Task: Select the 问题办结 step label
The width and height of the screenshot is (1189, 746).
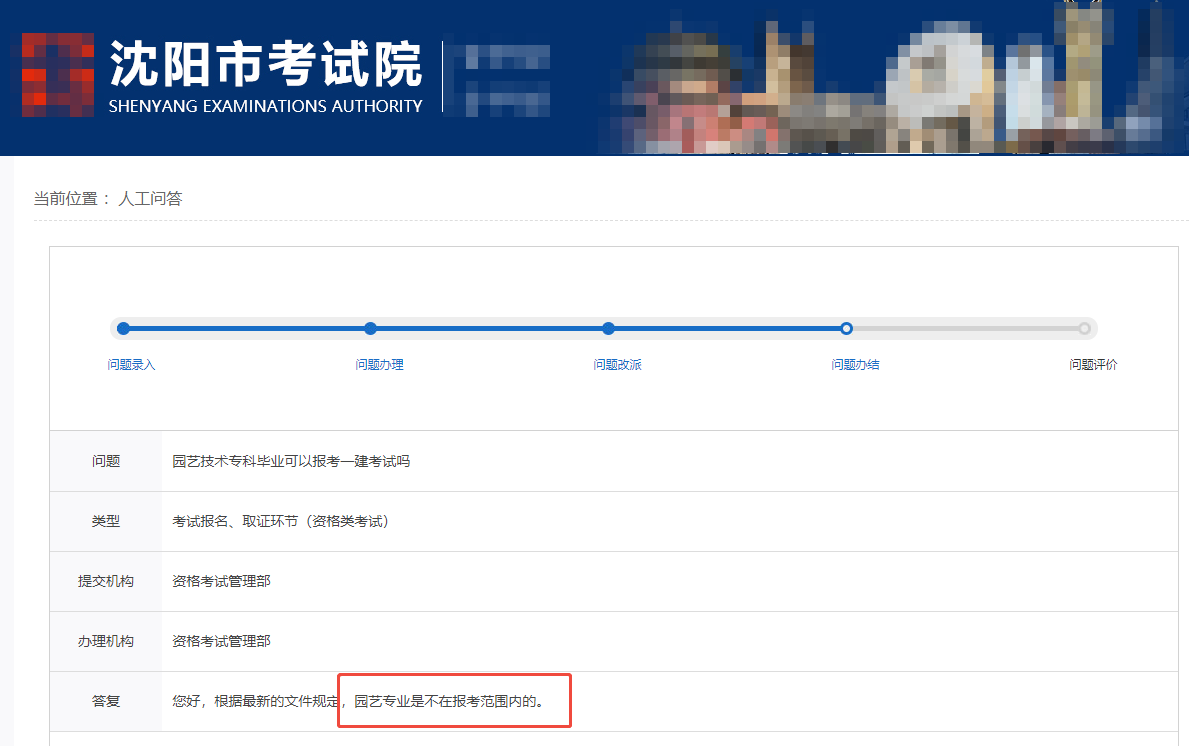Action: coord(855,365)
